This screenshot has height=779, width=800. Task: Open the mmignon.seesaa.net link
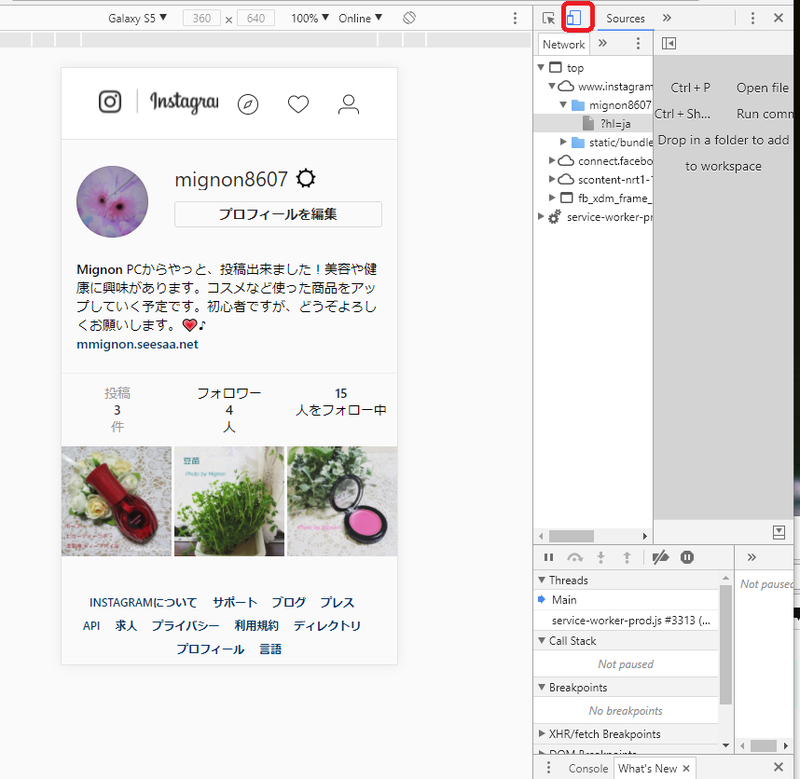point(137,344)
